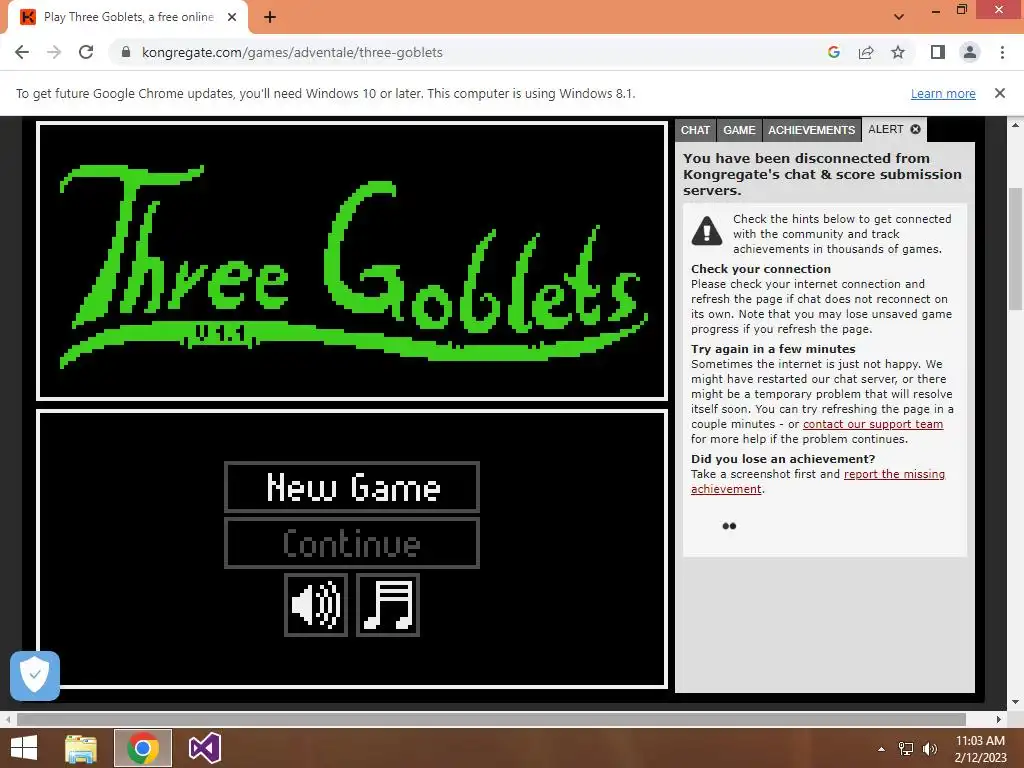Click the kongregate.com address bar
Image resolution: width=1024 pixels, height=768 pixels.
pyautogui.click(x=470, y=52)
